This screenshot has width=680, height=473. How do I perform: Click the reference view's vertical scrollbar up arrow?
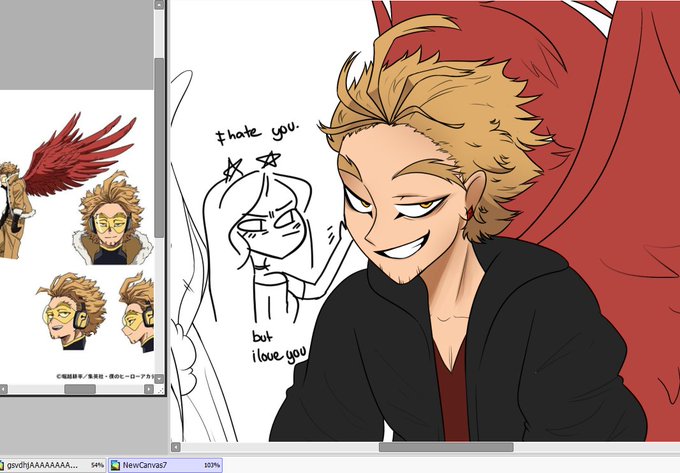159,5
